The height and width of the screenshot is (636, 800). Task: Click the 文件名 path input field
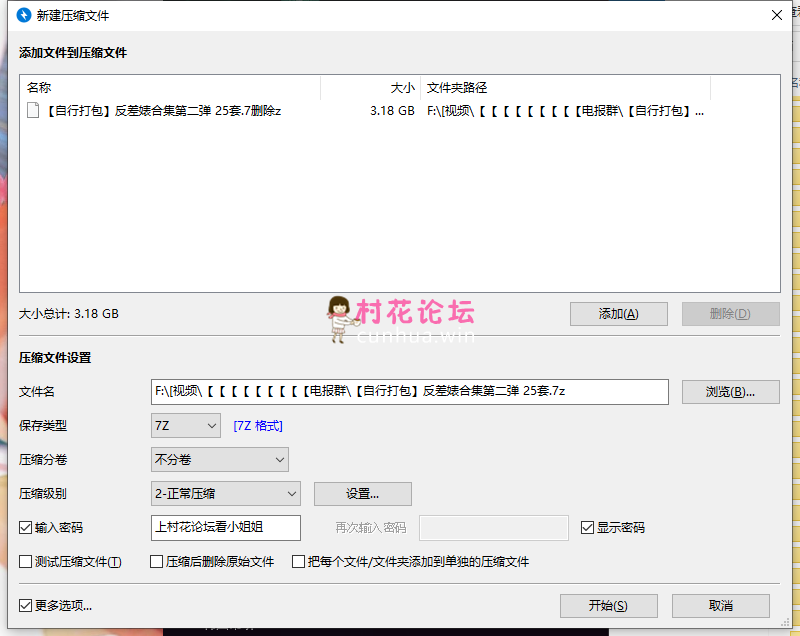click(409, 391)
